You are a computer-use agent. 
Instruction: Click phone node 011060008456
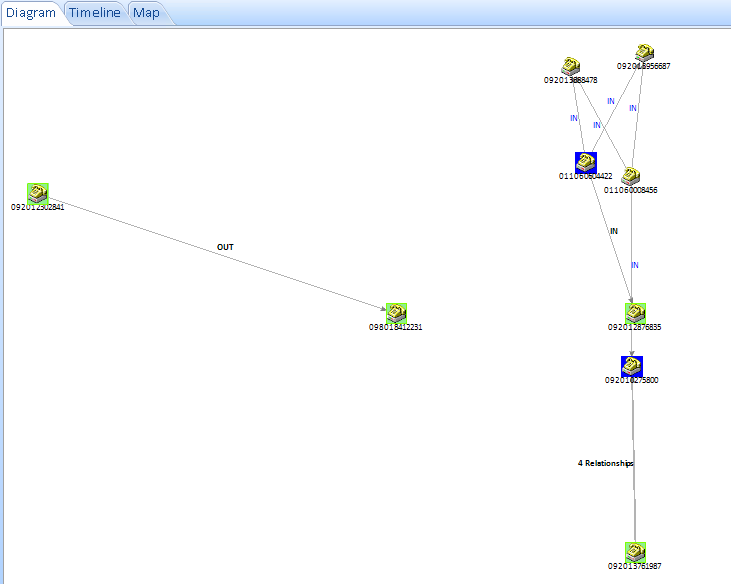[631, 176]
